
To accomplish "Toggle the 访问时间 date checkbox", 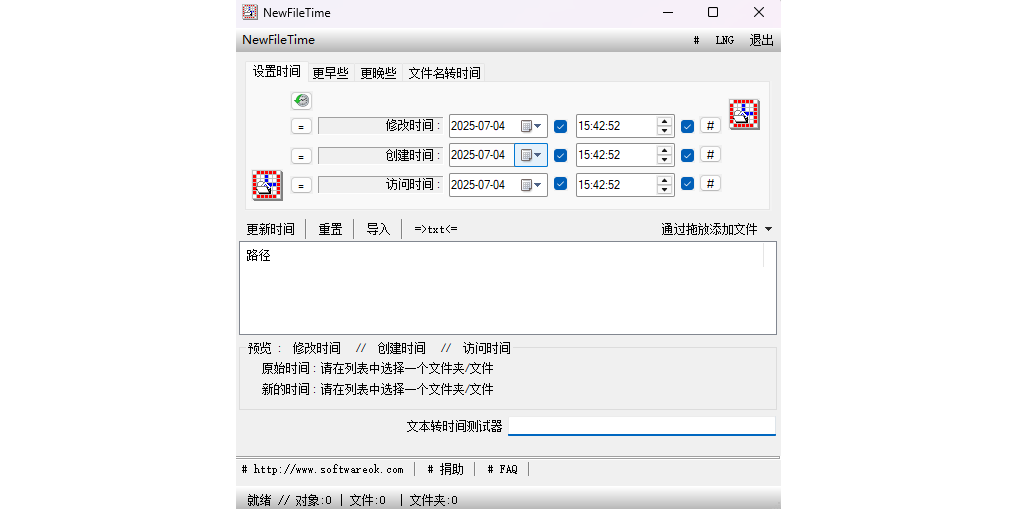I will click(x=561, y=184).
